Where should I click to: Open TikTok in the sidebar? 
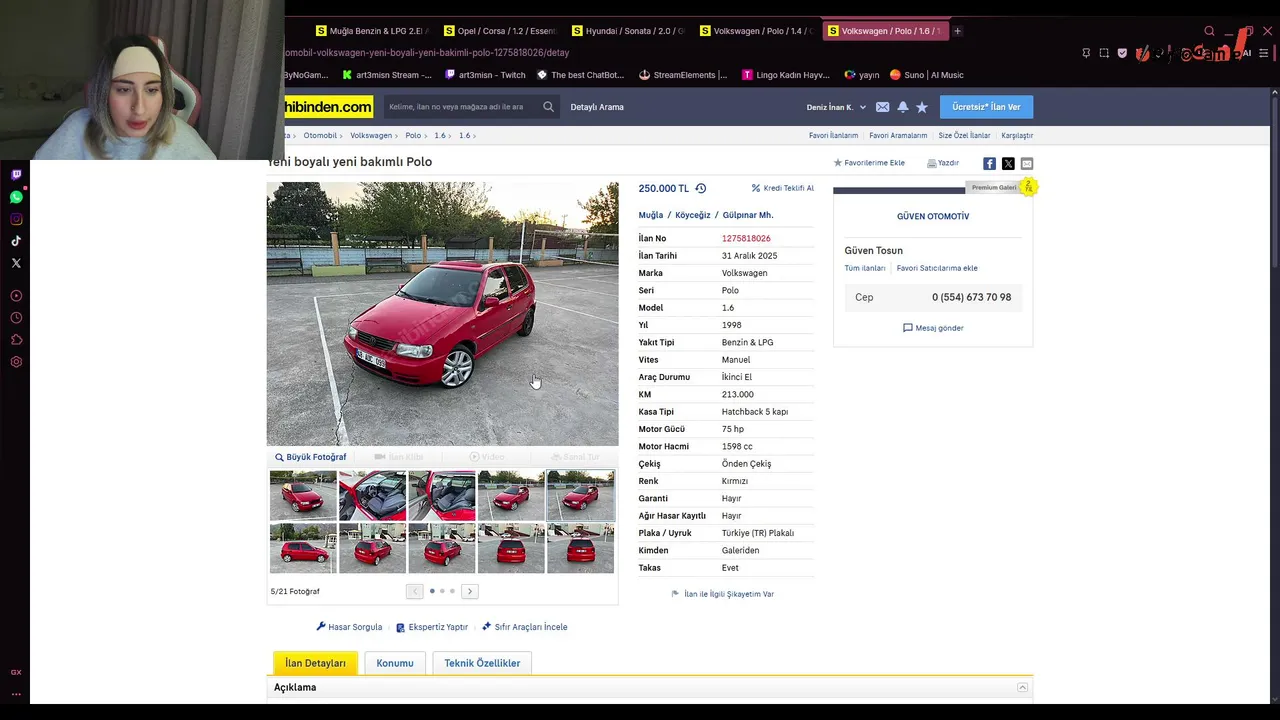coord(16,241)
